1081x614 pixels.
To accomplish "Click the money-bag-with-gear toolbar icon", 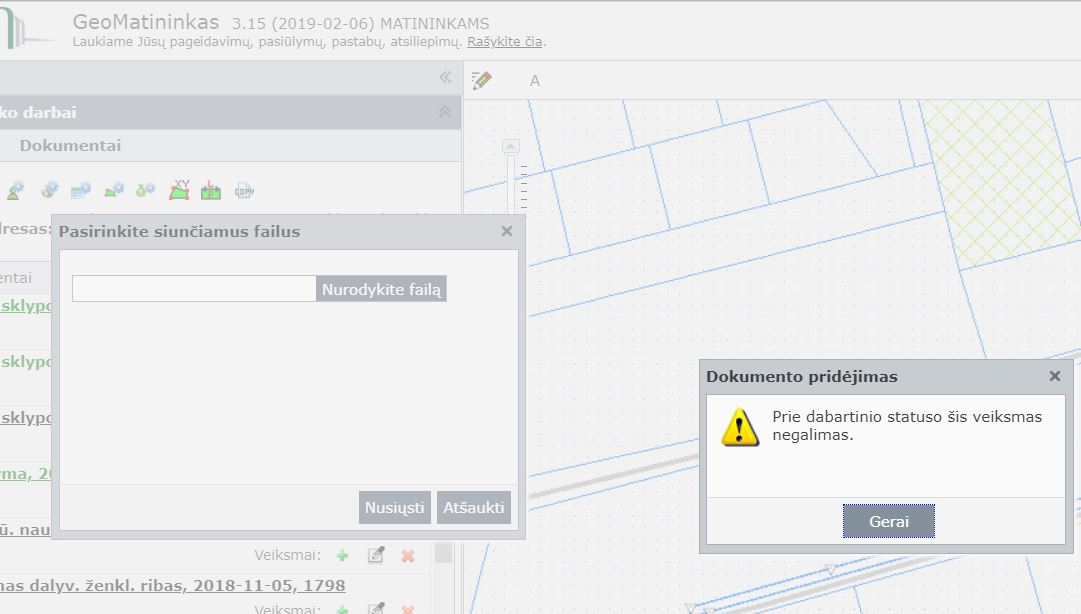I will point(145,190).
